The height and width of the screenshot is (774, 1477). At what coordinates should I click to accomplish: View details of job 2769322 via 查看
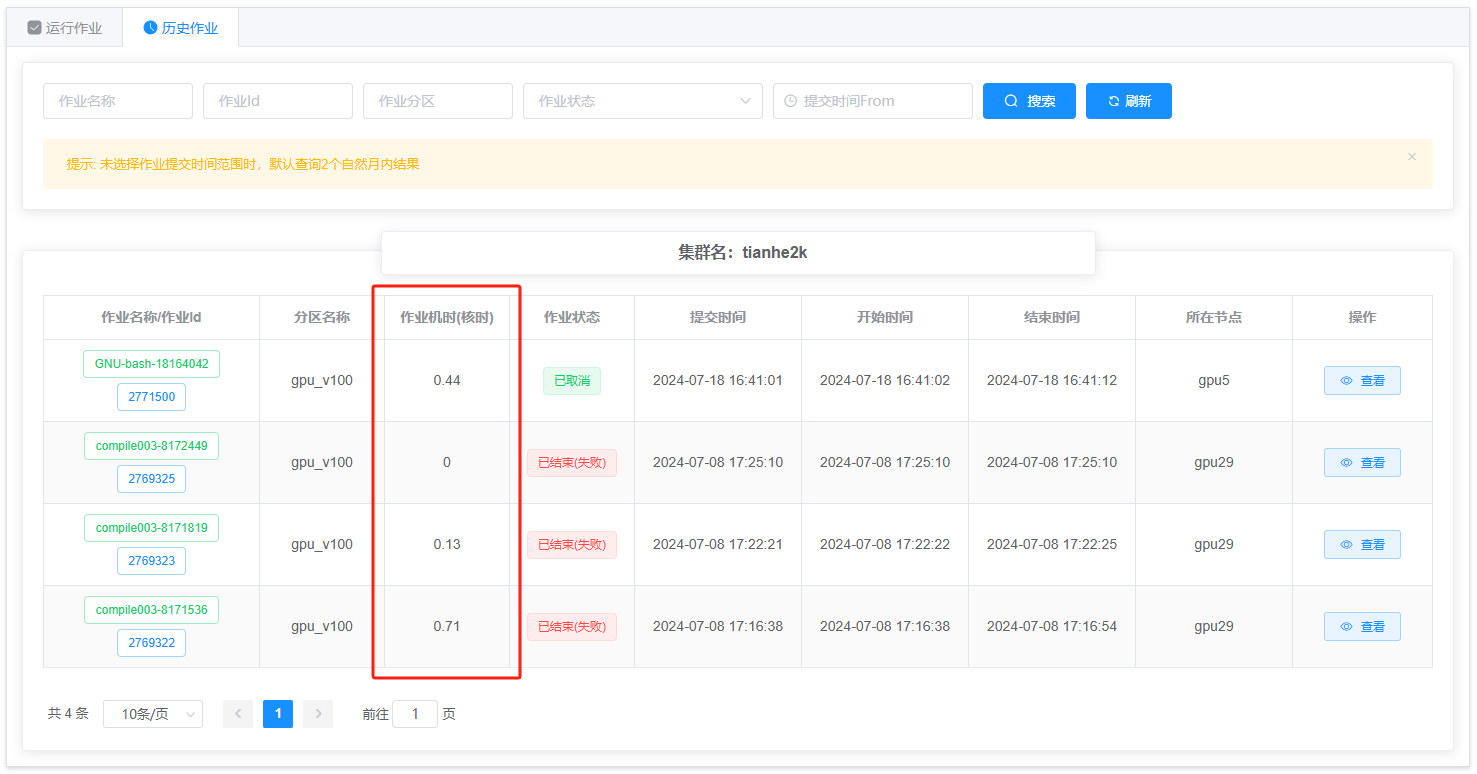[1362, 627]
